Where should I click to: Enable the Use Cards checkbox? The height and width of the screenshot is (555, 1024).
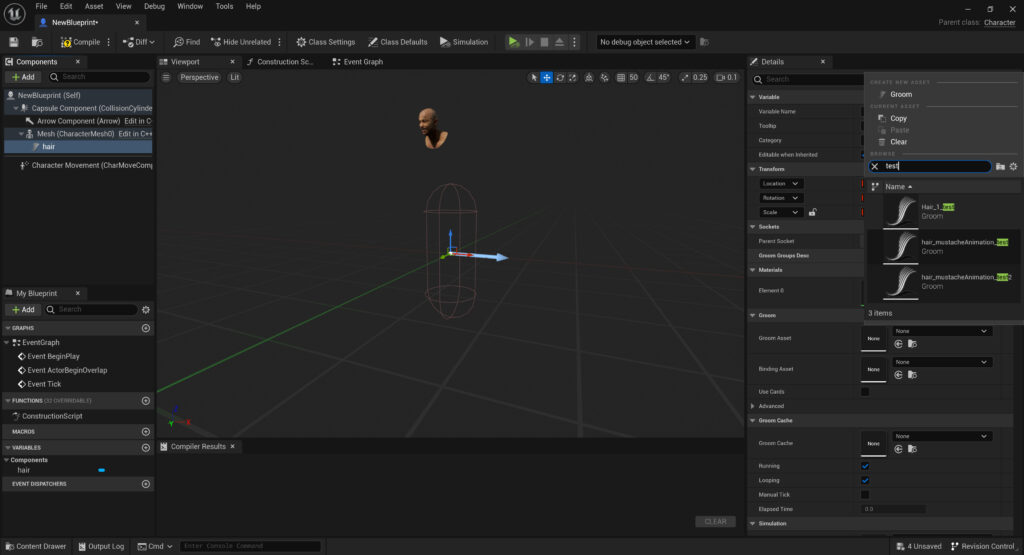865,392
